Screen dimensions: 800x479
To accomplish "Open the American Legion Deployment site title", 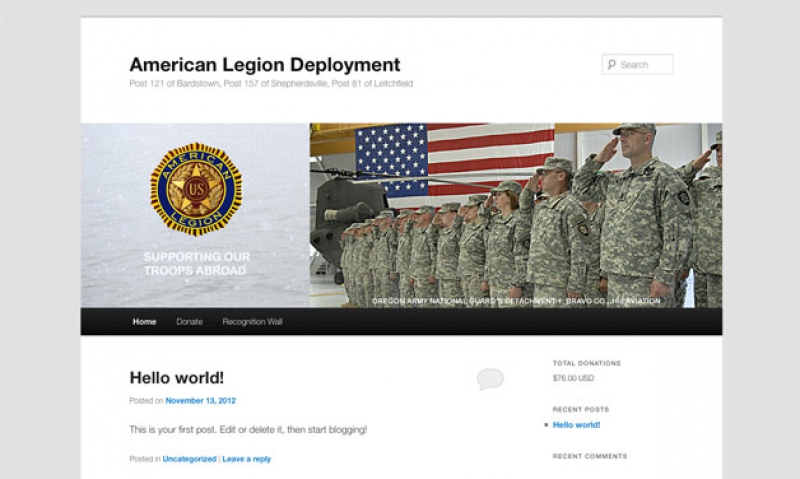I will point(265,65).
